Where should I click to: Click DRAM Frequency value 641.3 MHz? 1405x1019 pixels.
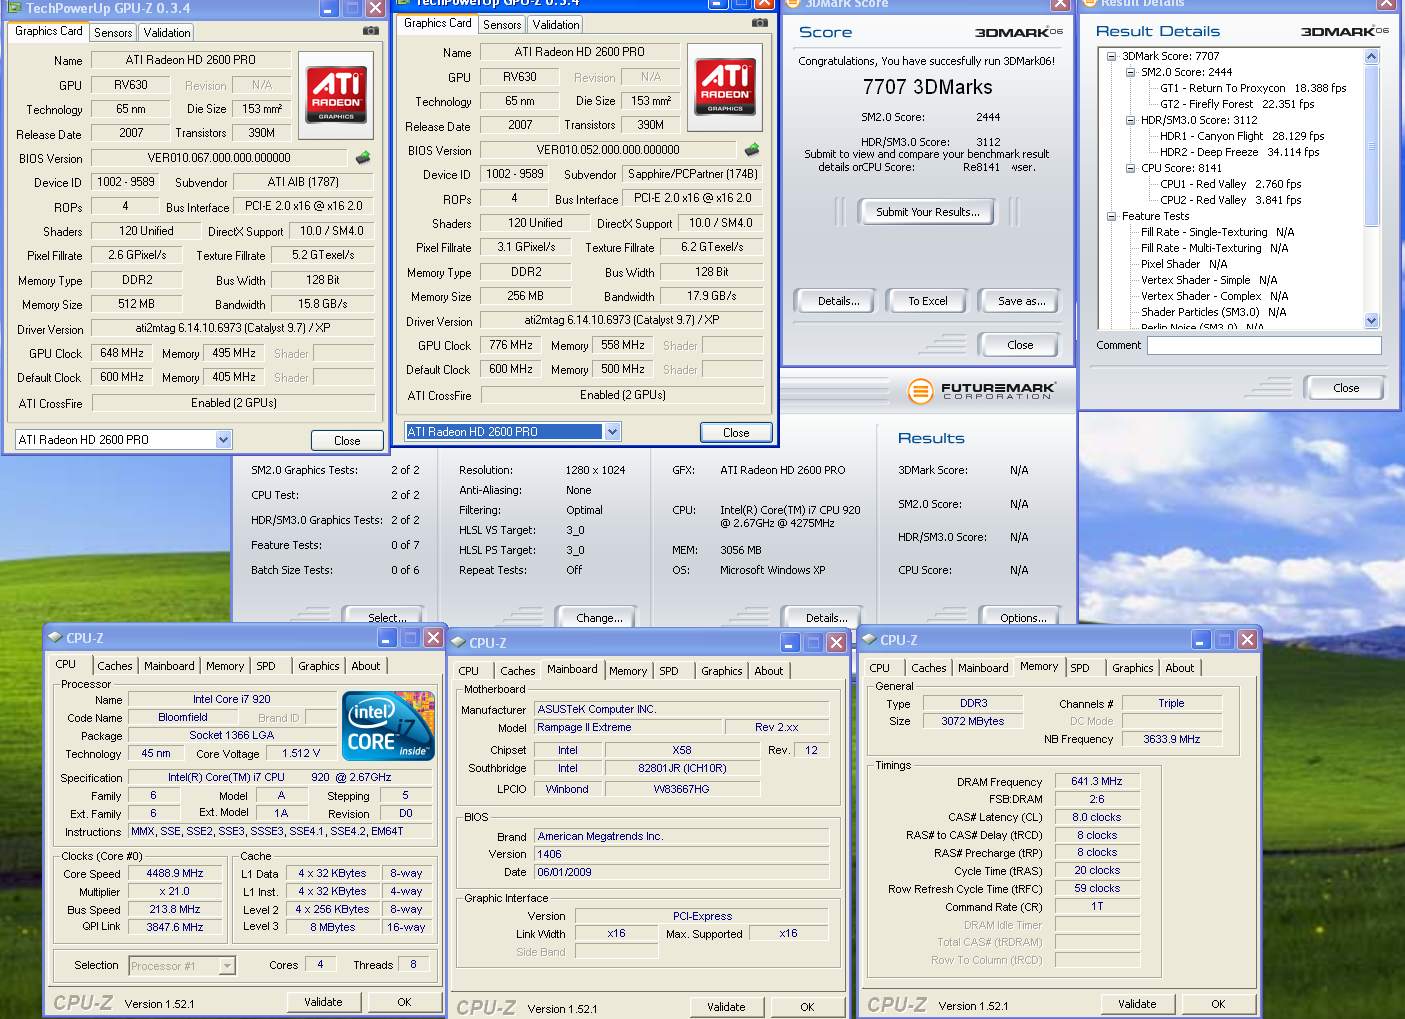[x=1096, y=781]
